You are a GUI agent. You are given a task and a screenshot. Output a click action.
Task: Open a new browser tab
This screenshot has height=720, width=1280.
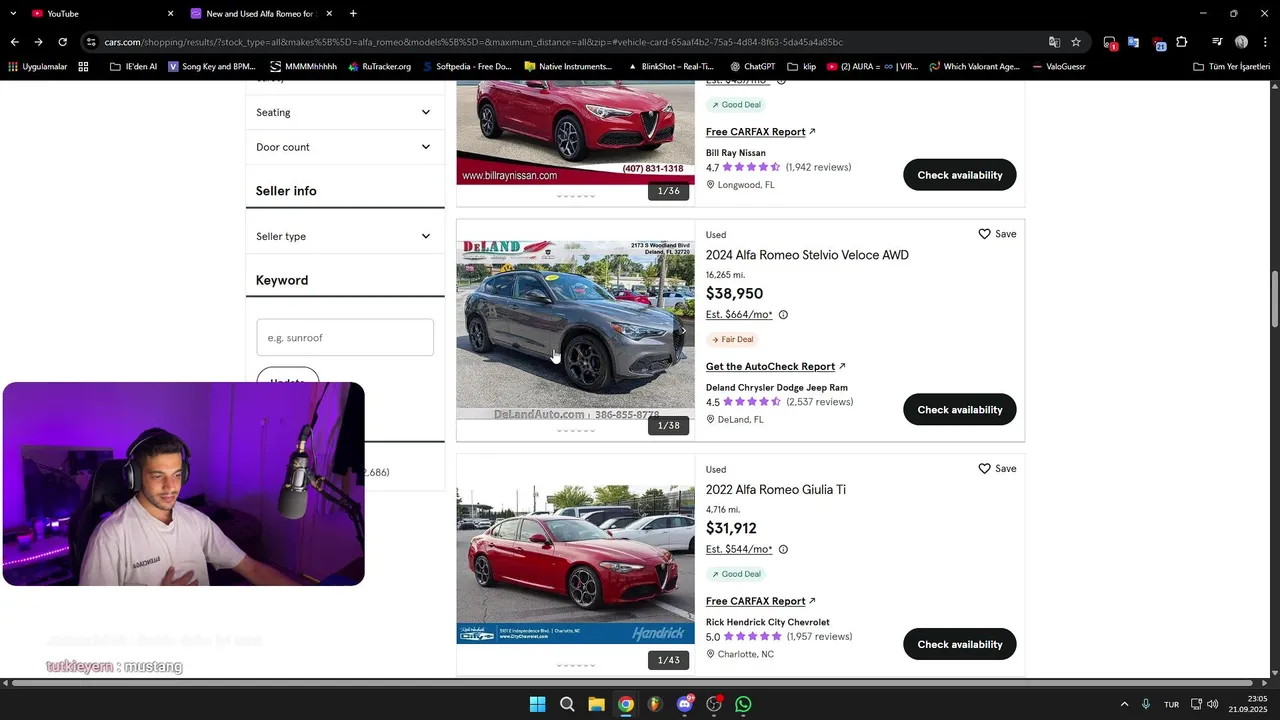[353, 13]
